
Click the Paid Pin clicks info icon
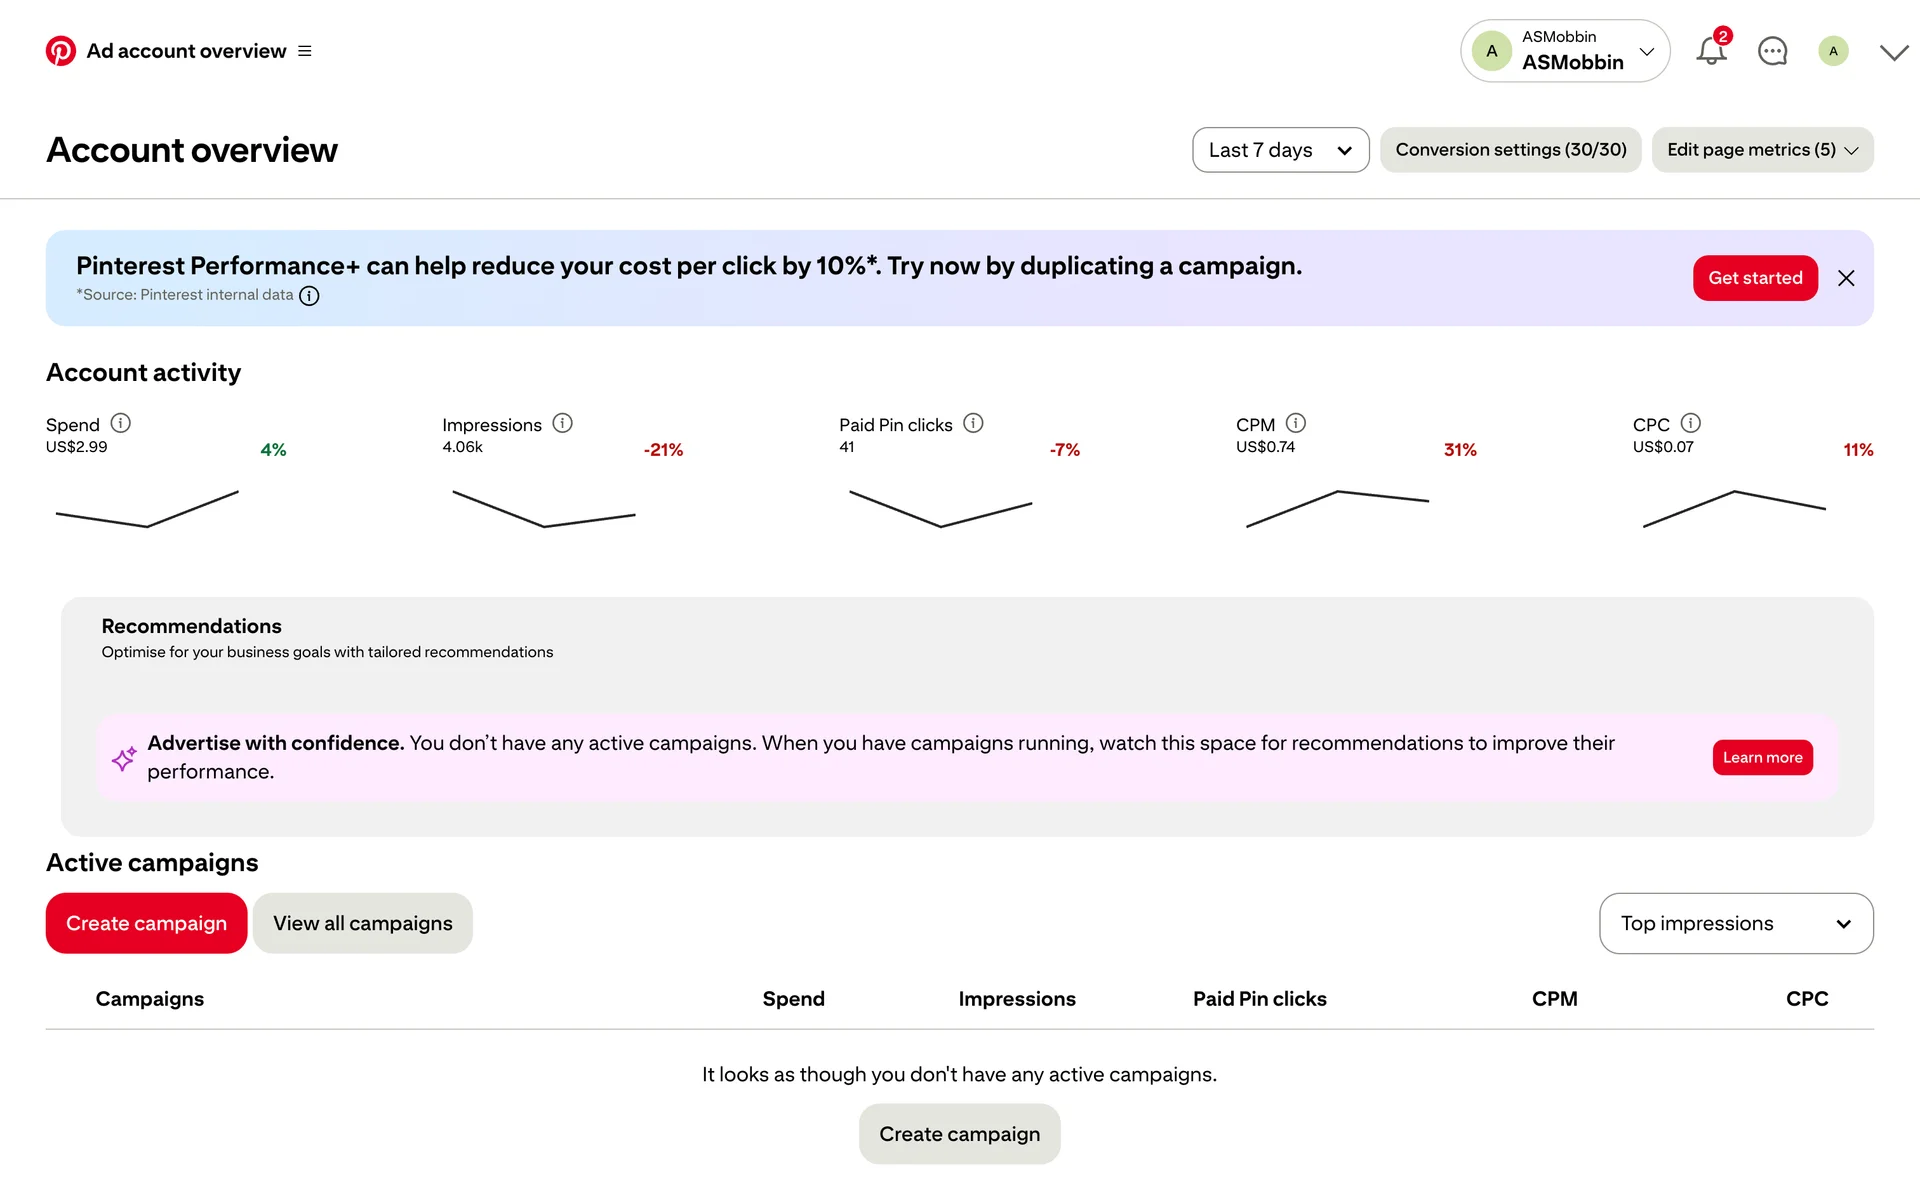coord(973,423)
